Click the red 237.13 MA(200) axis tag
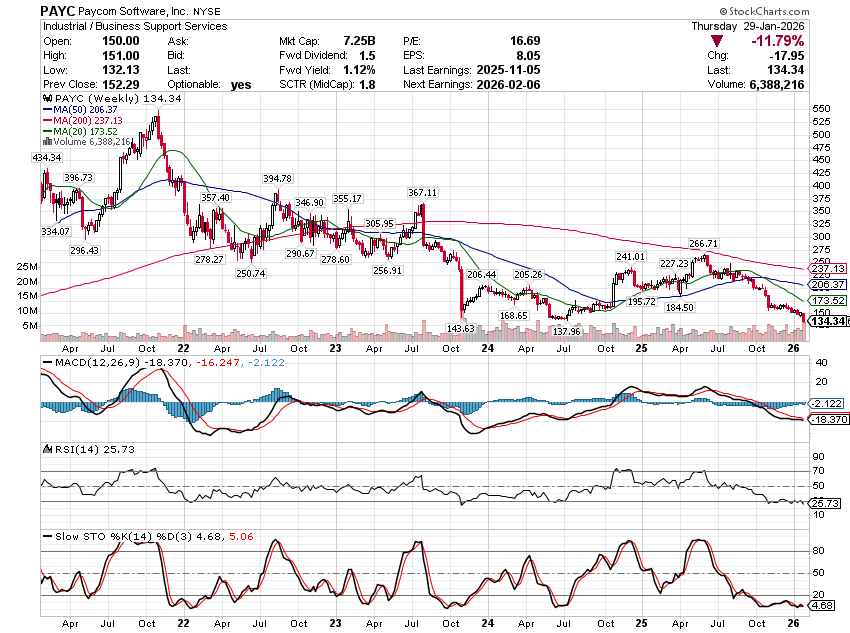The height and width of the screenshot is (633, 850). click(x=826, y=268)
